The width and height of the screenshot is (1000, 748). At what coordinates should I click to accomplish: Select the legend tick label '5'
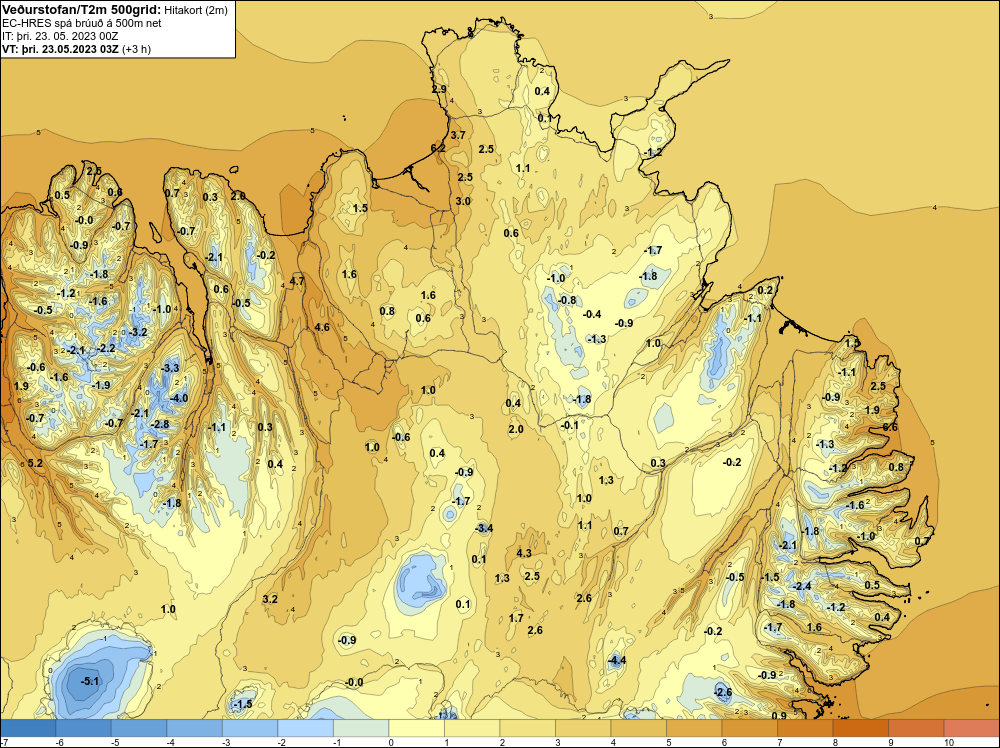point(668,742)
